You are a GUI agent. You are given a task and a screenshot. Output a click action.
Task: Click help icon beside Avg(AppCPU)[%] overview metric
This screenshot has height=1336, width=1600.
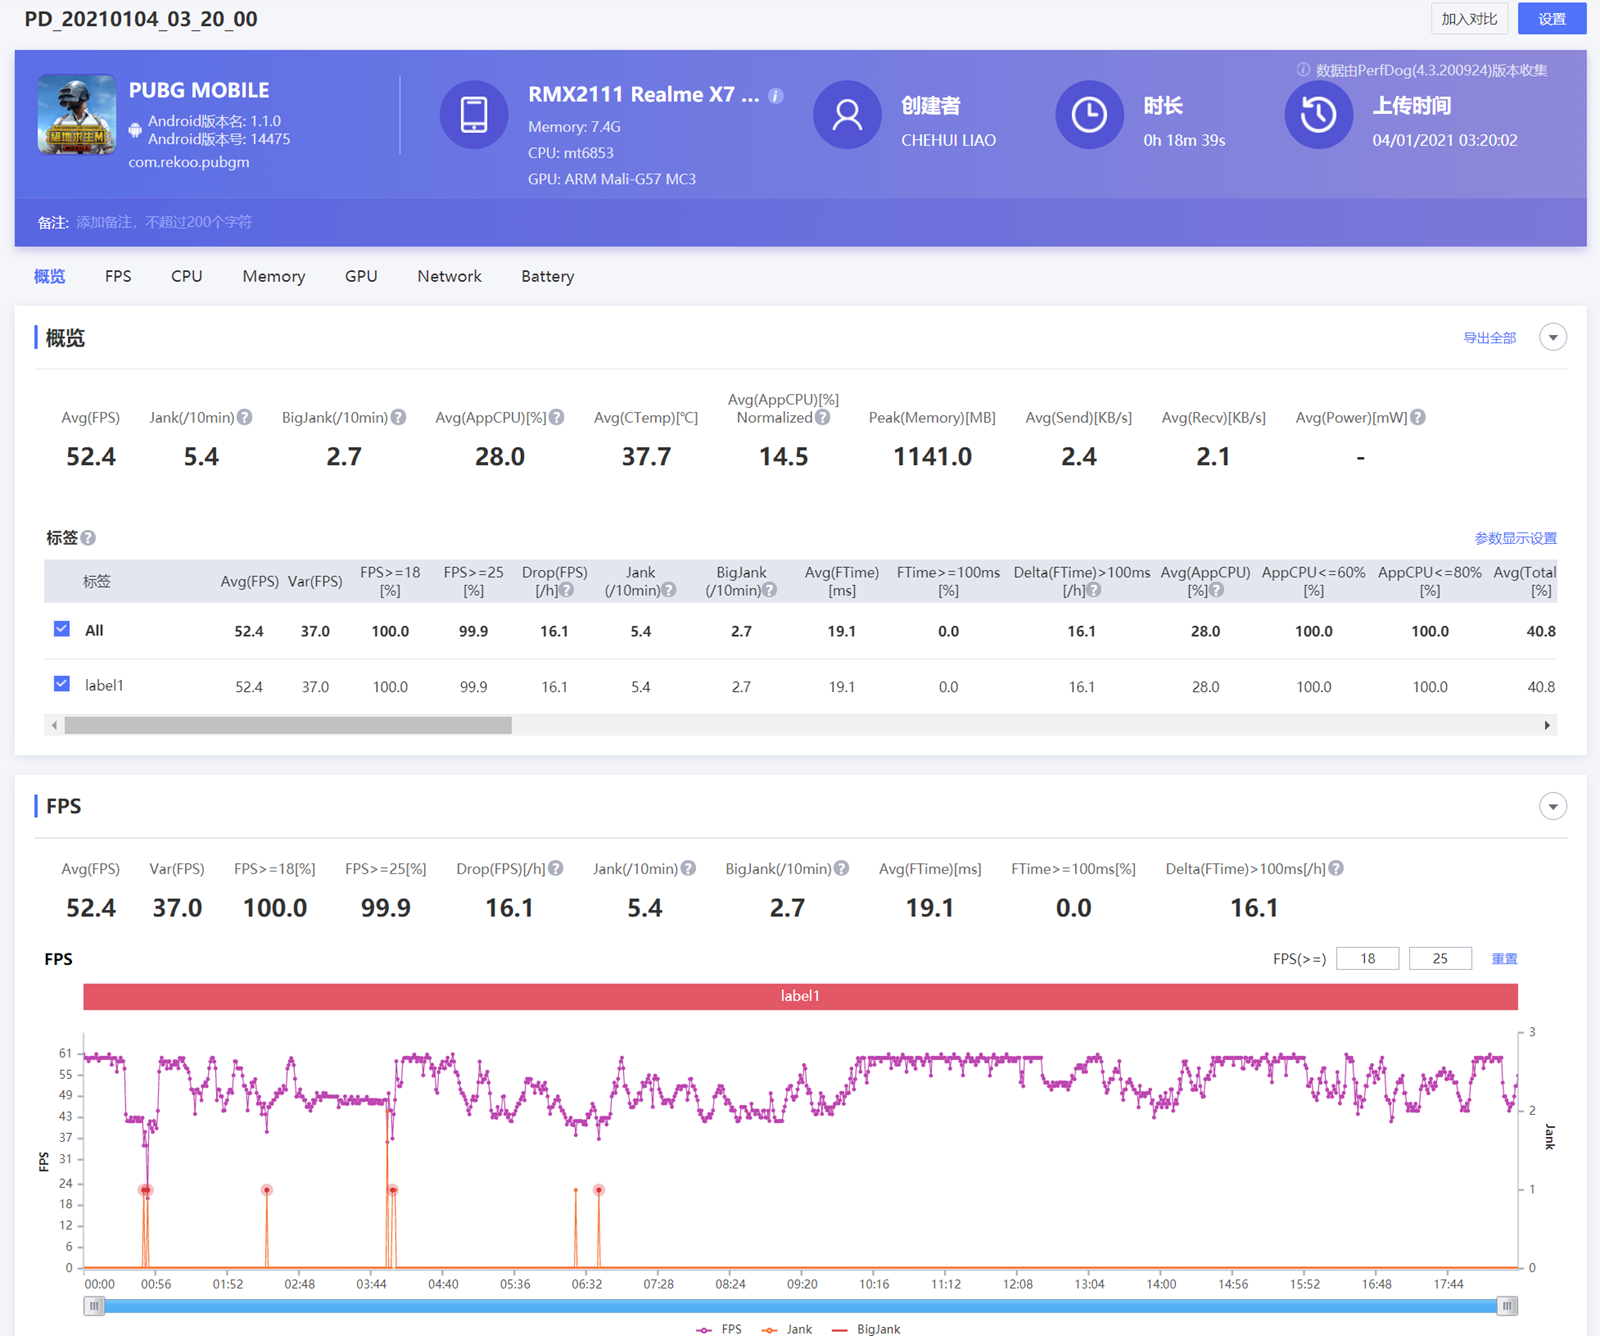[x=557, y=418]
